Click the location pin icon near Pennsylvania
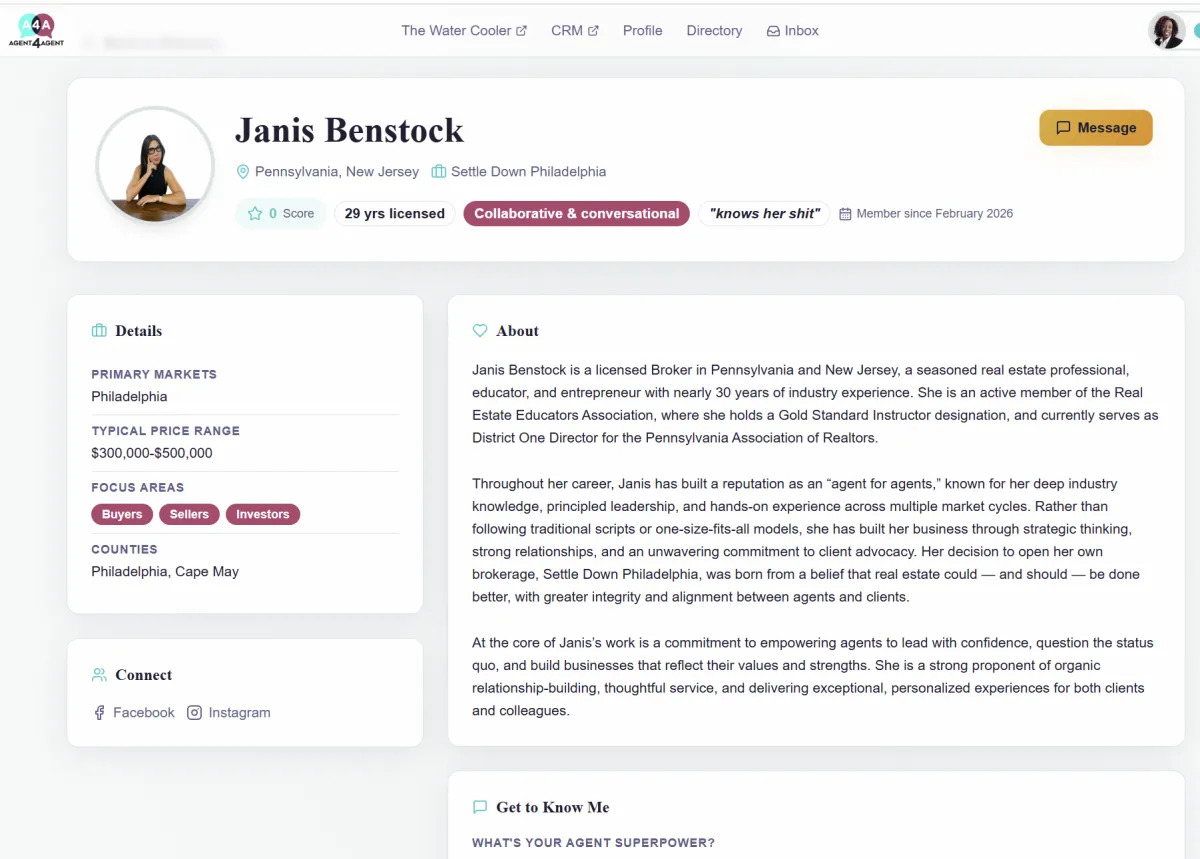This screenshot has width=1200, height=859. click(x=243, y=171)
